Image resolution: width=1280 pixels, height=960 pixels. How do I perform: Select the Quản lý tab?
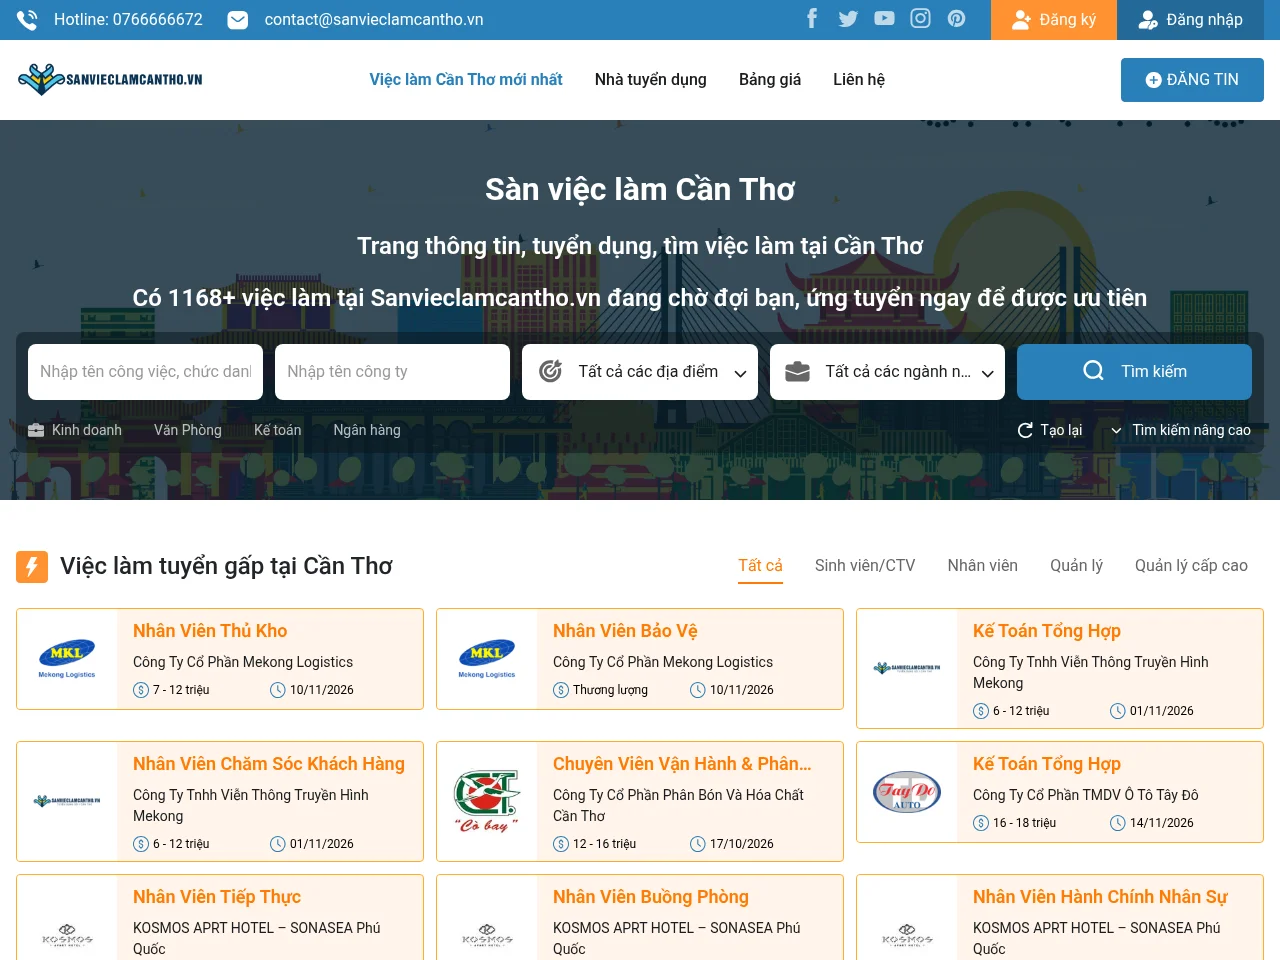click(1076, 566)
